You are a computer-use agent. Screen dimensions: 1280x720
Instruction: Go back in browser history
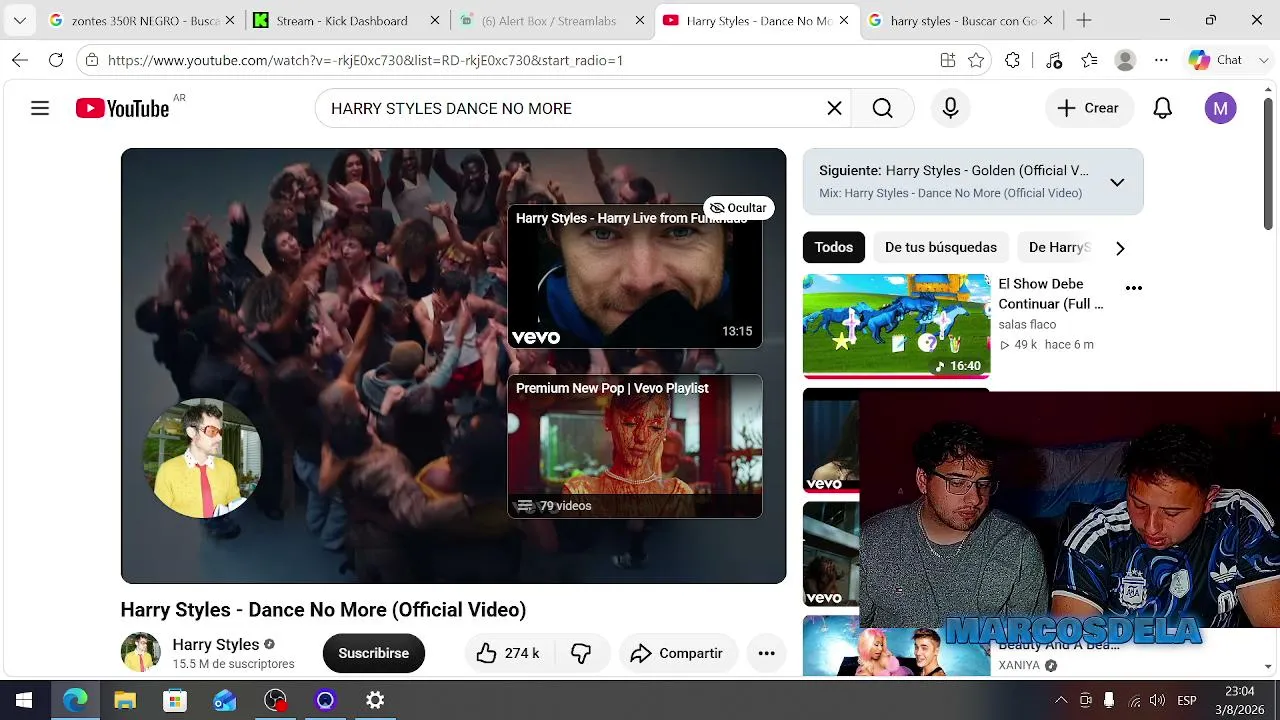coord(20,60)
